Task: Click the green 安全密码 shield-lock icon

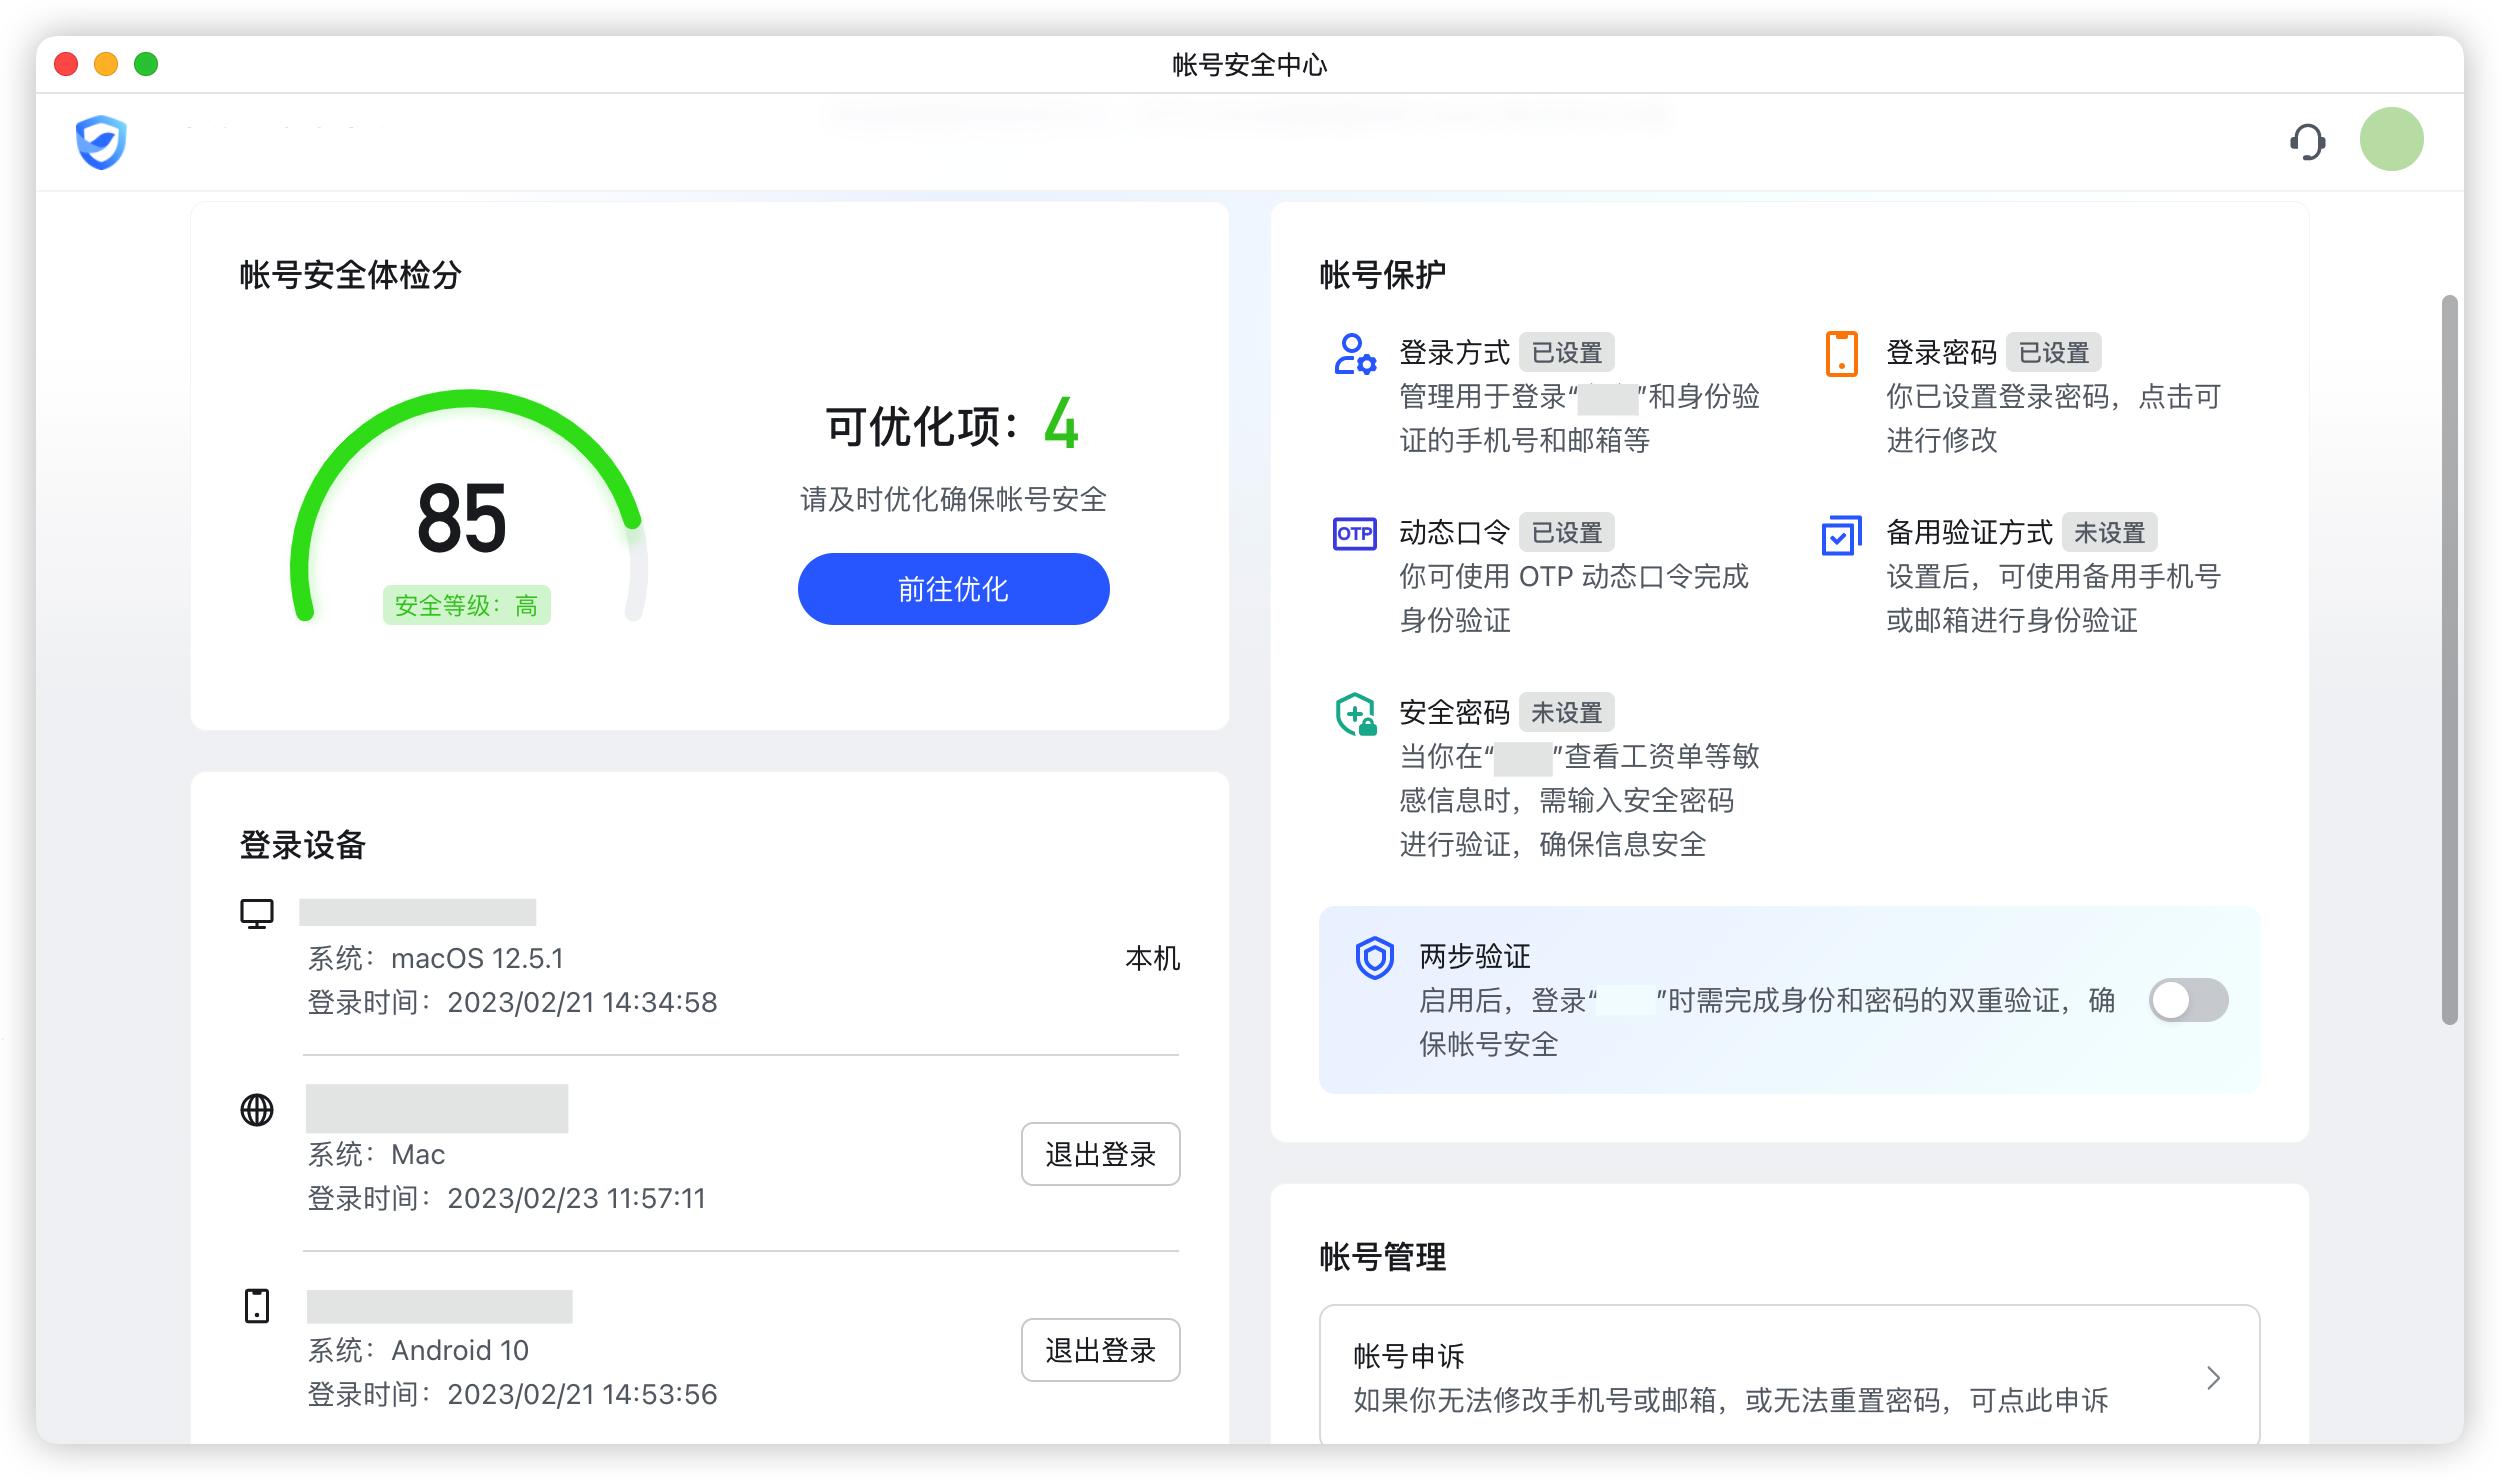Action: [1355, 715]
